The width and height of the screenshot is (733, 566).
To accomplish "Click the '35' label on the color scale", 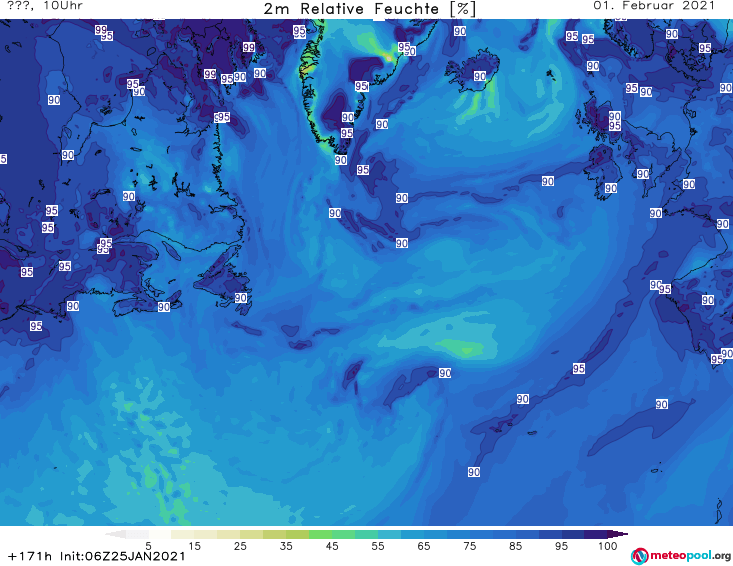I will point(286,546).
